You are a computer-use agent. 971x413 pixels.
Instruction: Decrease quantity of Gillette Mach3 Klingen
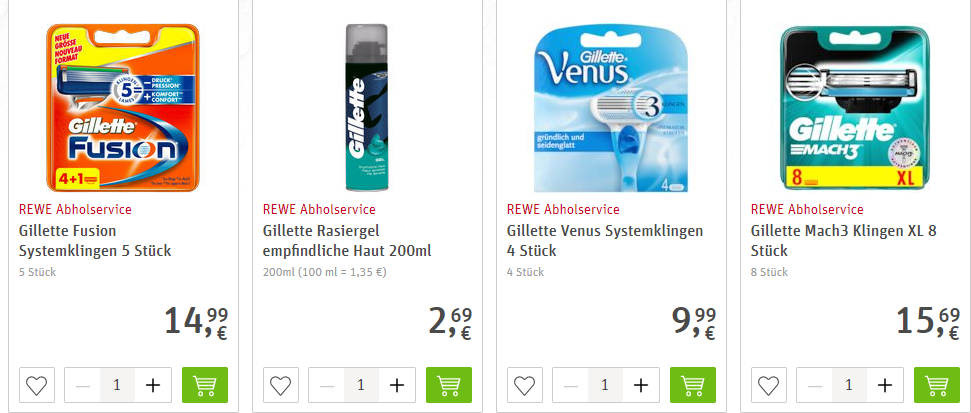[x=815, y=385]
